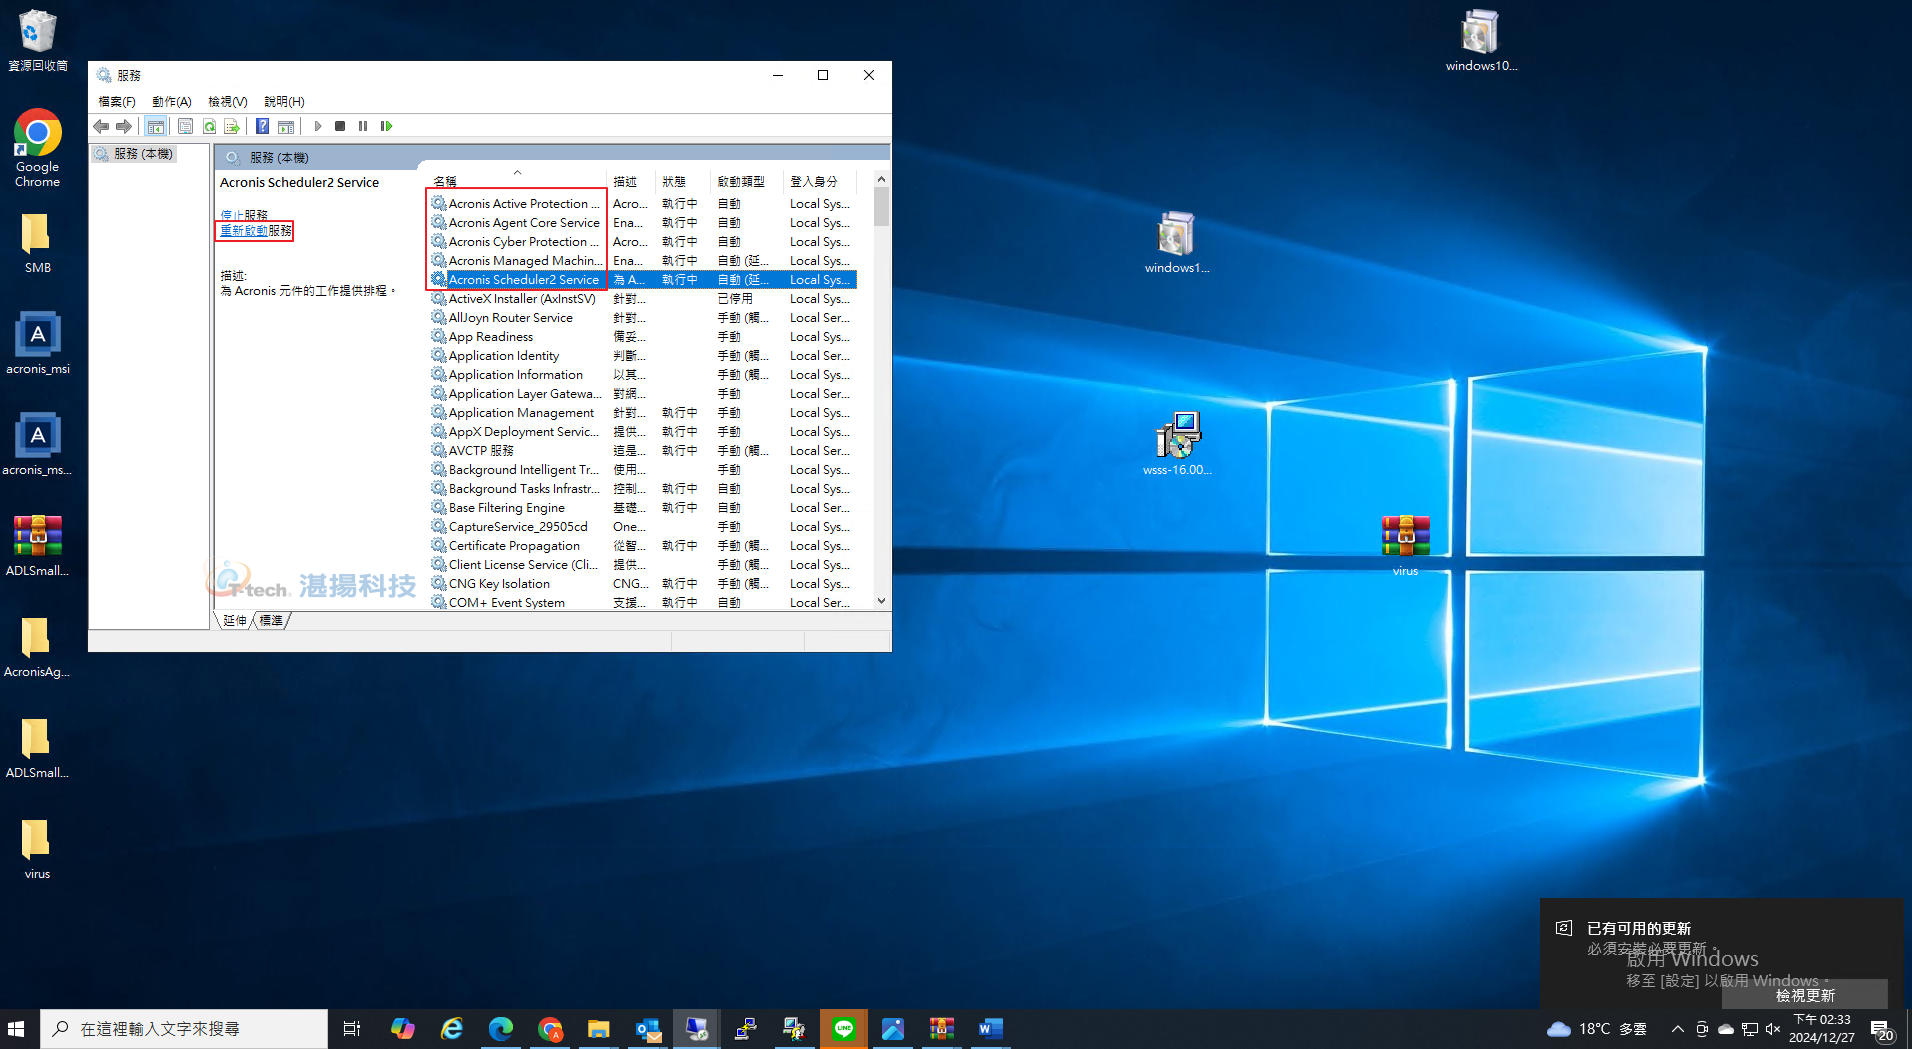The height and width of the screenshot is (1049, 1912).
Task: Select ActiveX Installer (AxInstSV) row
Action: click(643, 299)
